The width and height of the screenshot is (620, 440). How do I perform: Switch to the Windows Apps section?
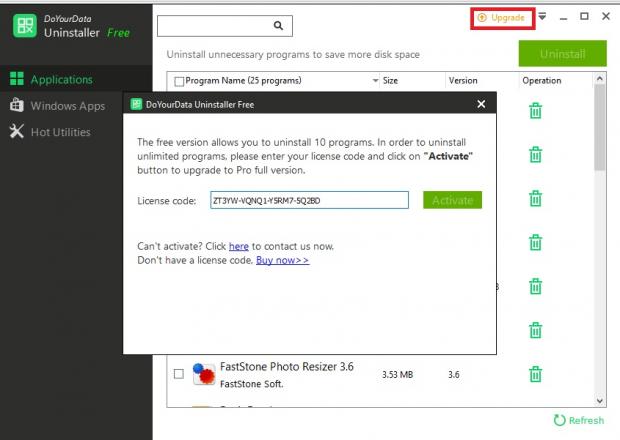[67, 105]
